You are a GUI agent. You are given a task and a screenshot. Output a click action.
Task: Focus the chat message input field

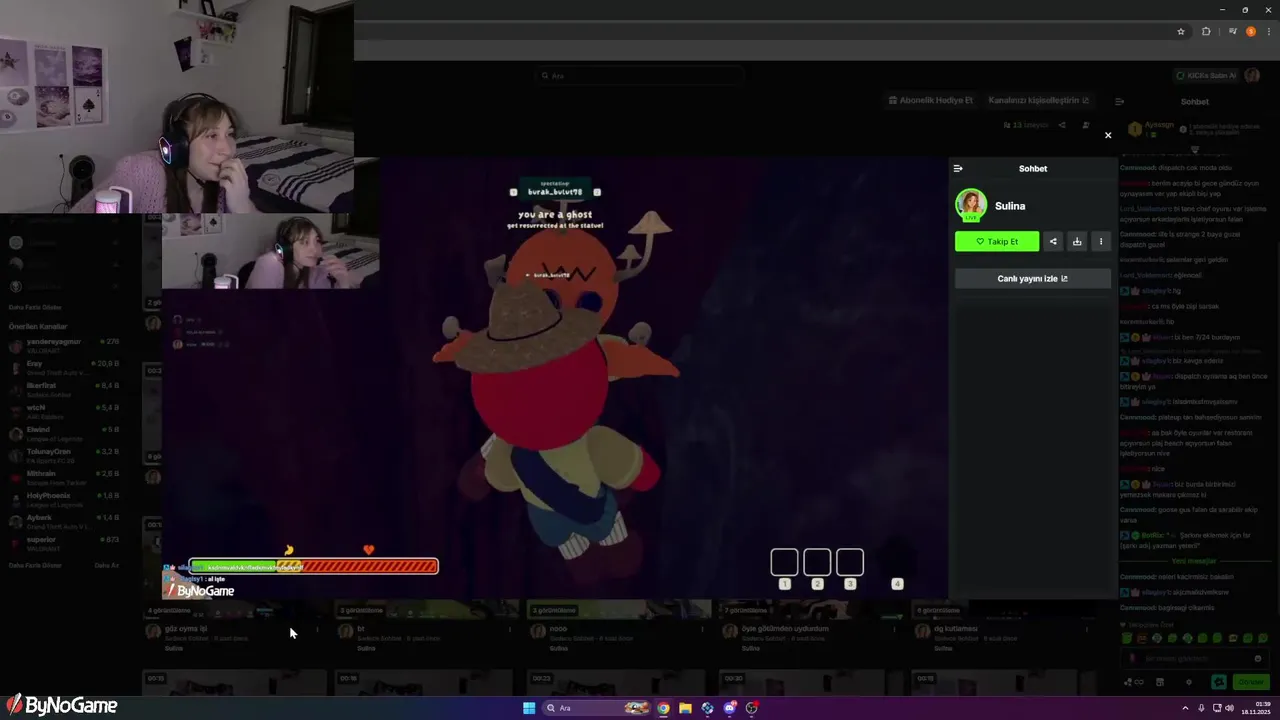(1195, 659)
